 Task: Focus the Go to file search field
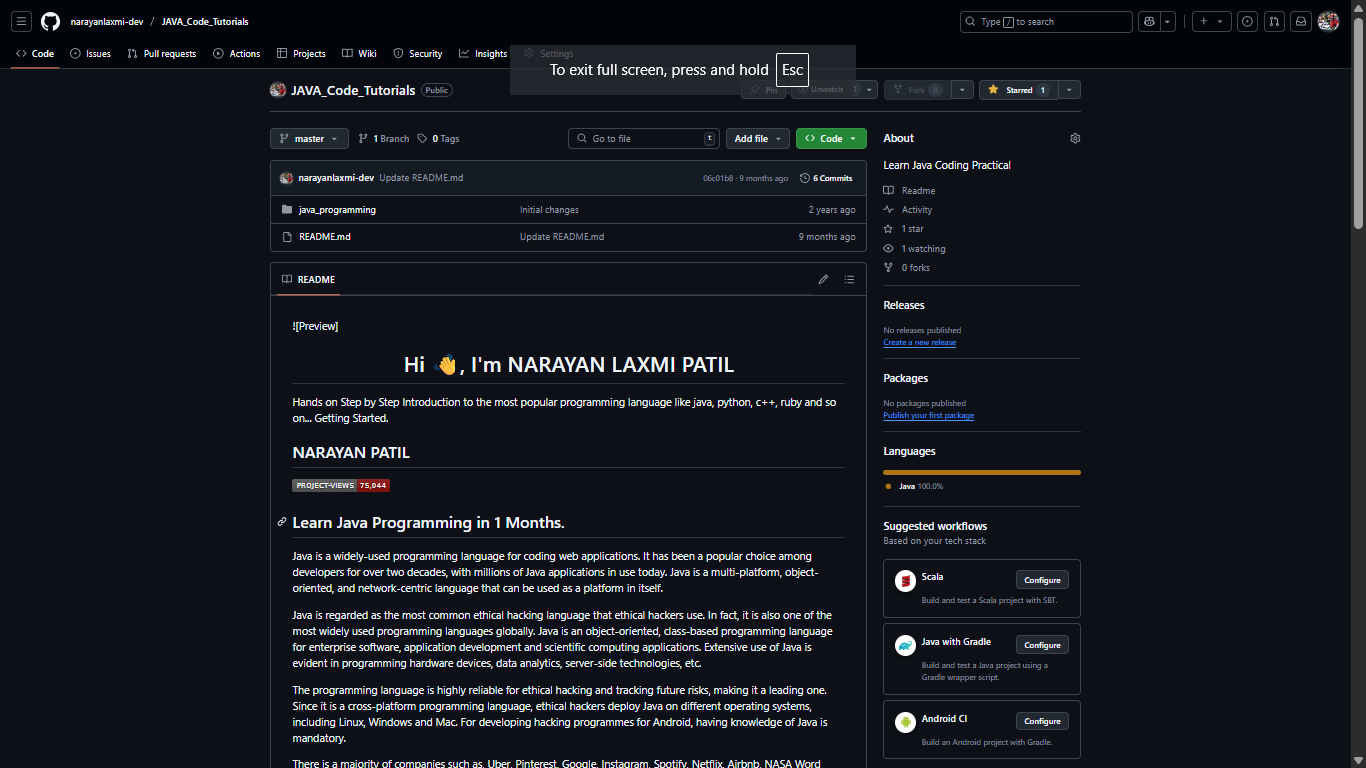click(644, 139)
